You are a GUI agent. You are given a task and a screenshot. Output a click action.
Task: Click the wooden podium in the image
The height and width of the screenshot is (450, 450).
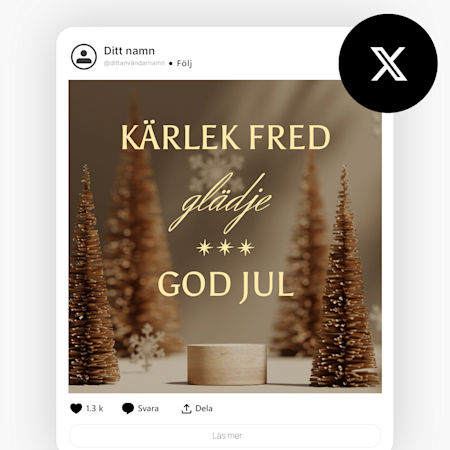click(227, 364)
